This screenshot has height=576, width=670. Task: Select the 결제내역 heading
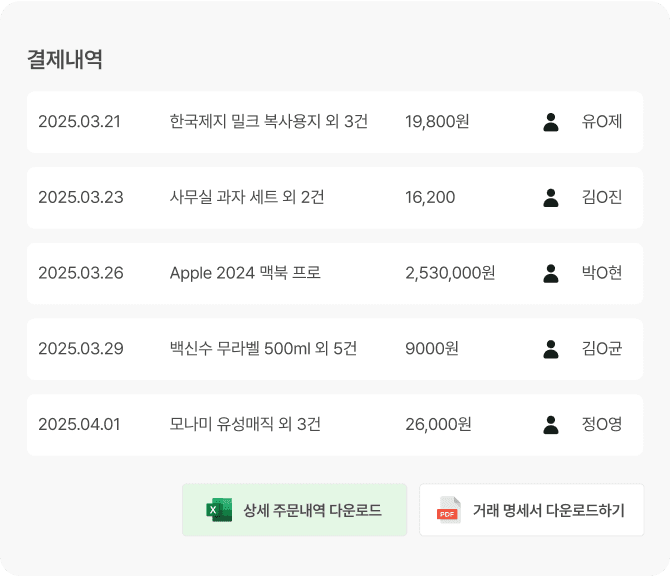(x=65, y=59)
